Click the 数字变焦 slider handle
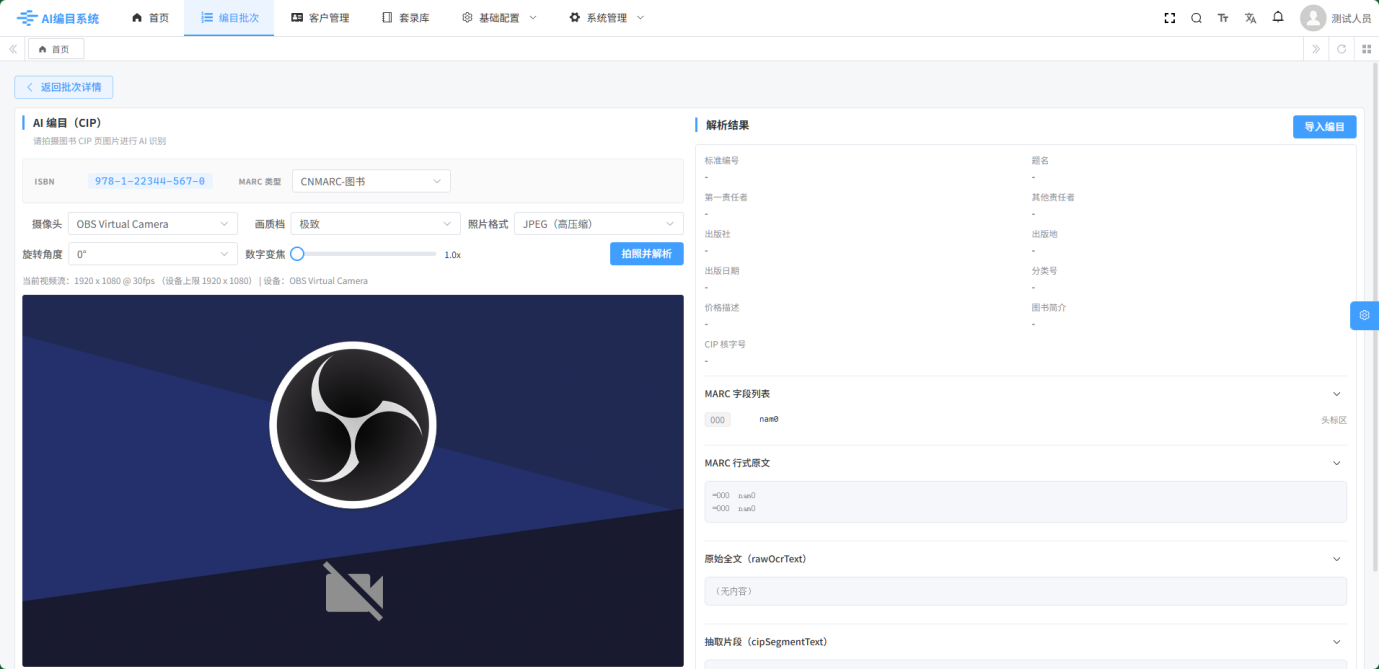This screenshot has height=669, width=1379. point(297,254)
